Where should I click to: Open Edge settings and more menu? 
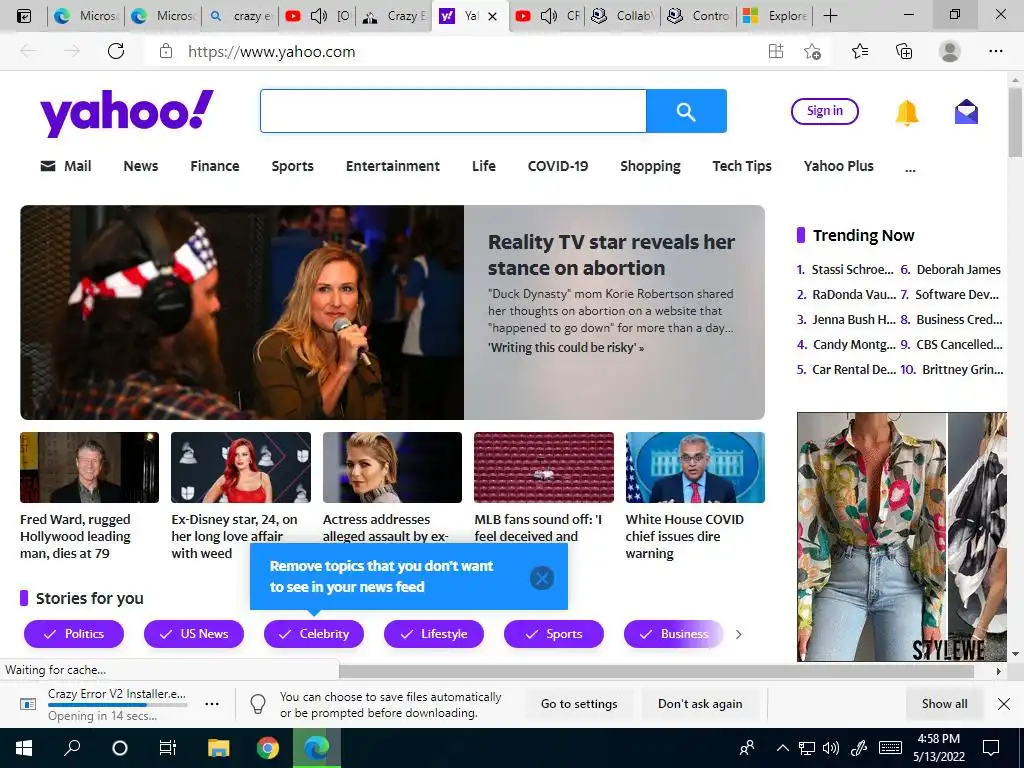coord(995,51)
